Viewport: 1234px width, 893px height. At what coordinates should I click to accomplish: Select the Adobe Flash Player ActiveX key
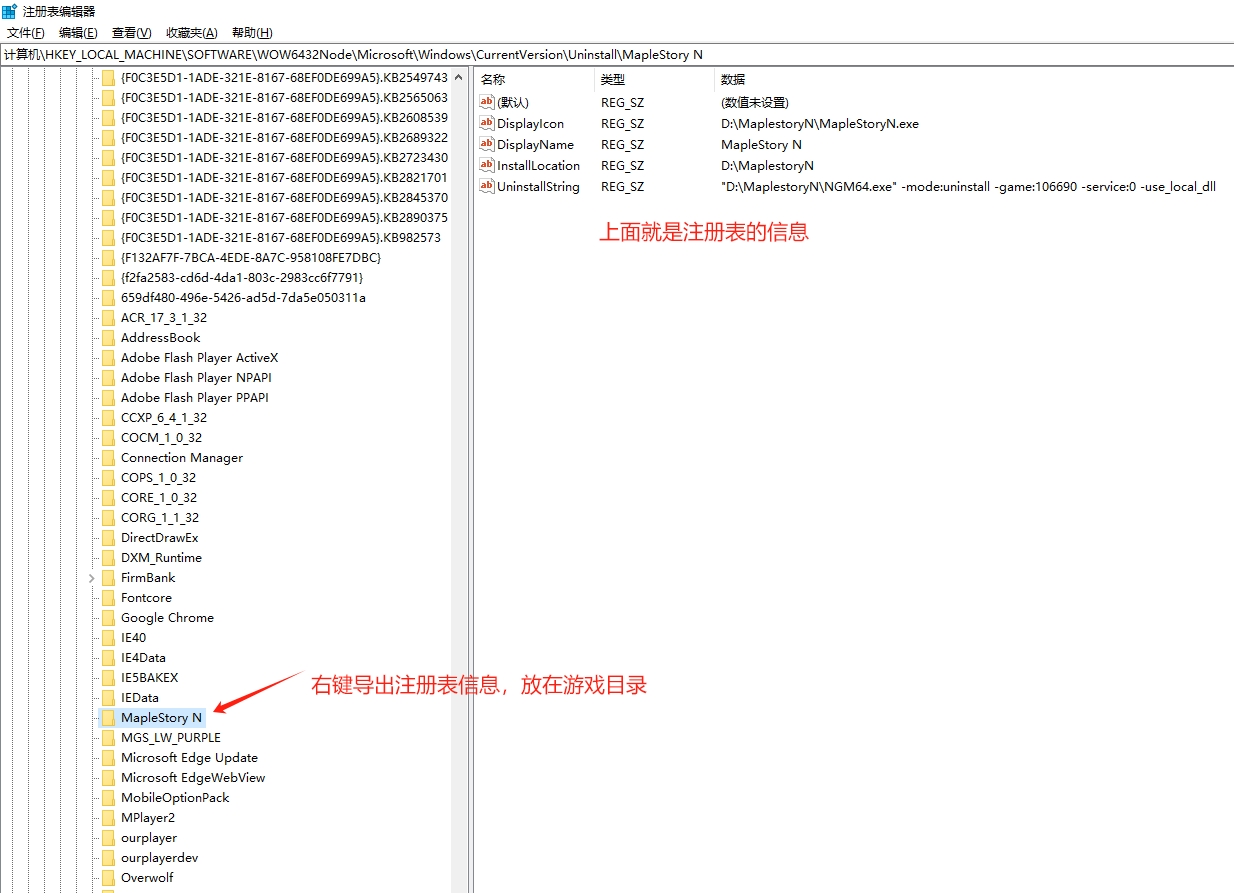coord(199,358)
